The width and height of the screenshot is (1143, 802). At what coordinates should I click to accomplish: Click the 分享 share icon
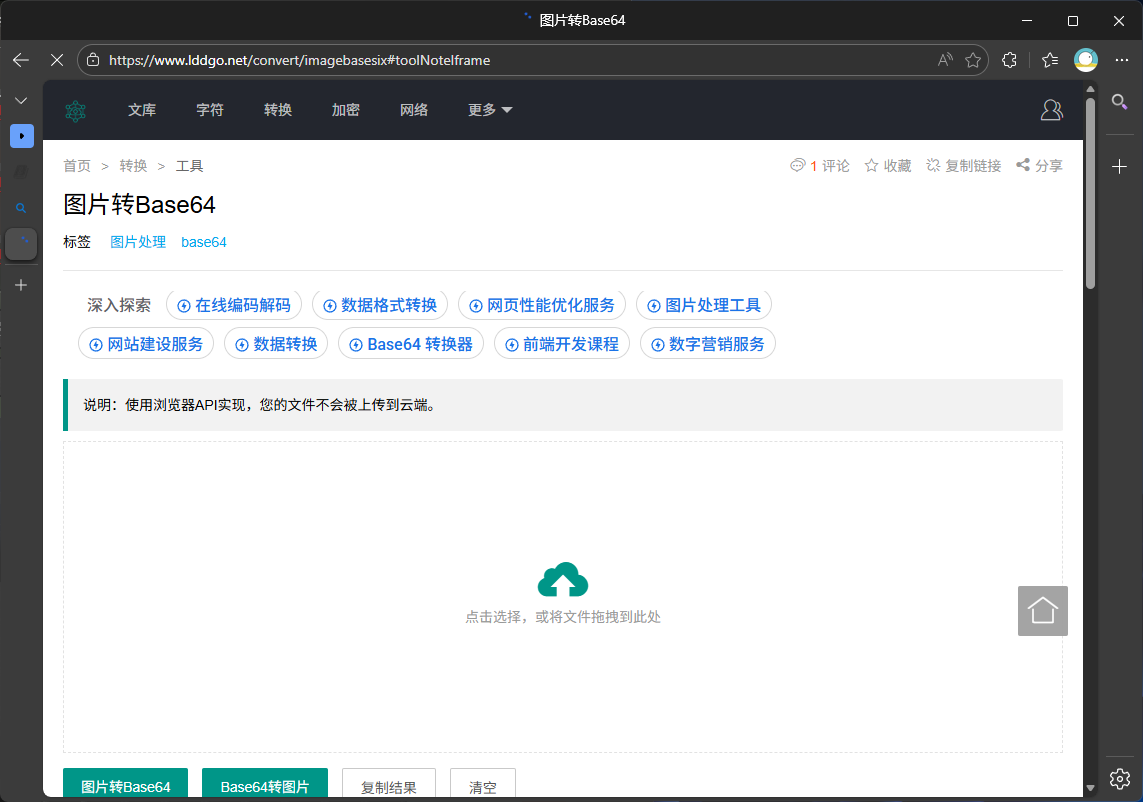tap(1023, 166)
